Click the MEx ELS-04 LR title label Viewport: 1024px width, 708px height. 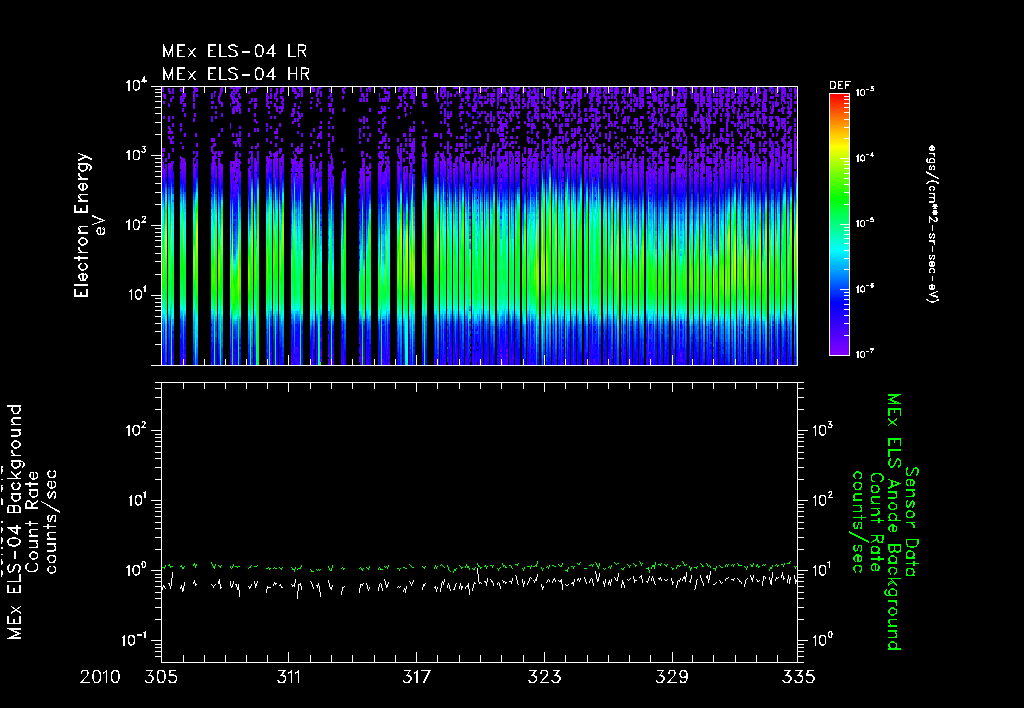pos(234,52)
